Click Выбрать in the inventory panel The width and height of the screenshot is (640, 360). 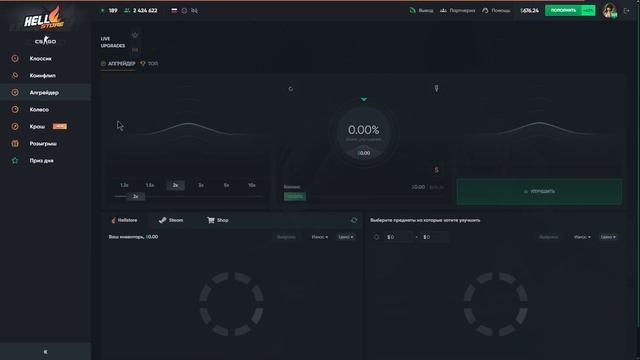tap(286, 237)
